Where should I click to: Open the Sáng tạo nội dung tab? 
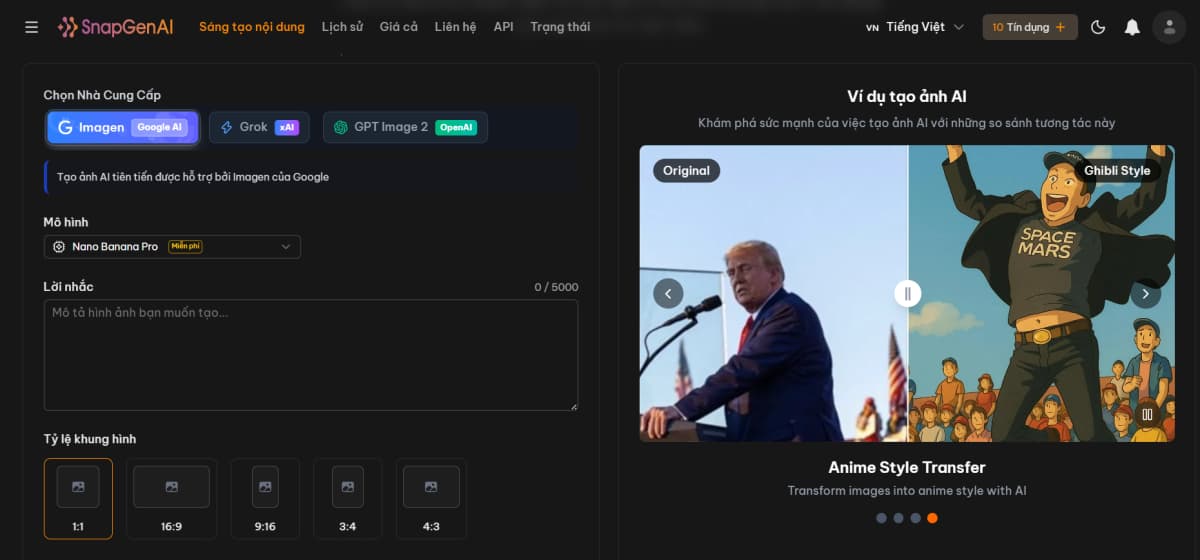(251, 27)
